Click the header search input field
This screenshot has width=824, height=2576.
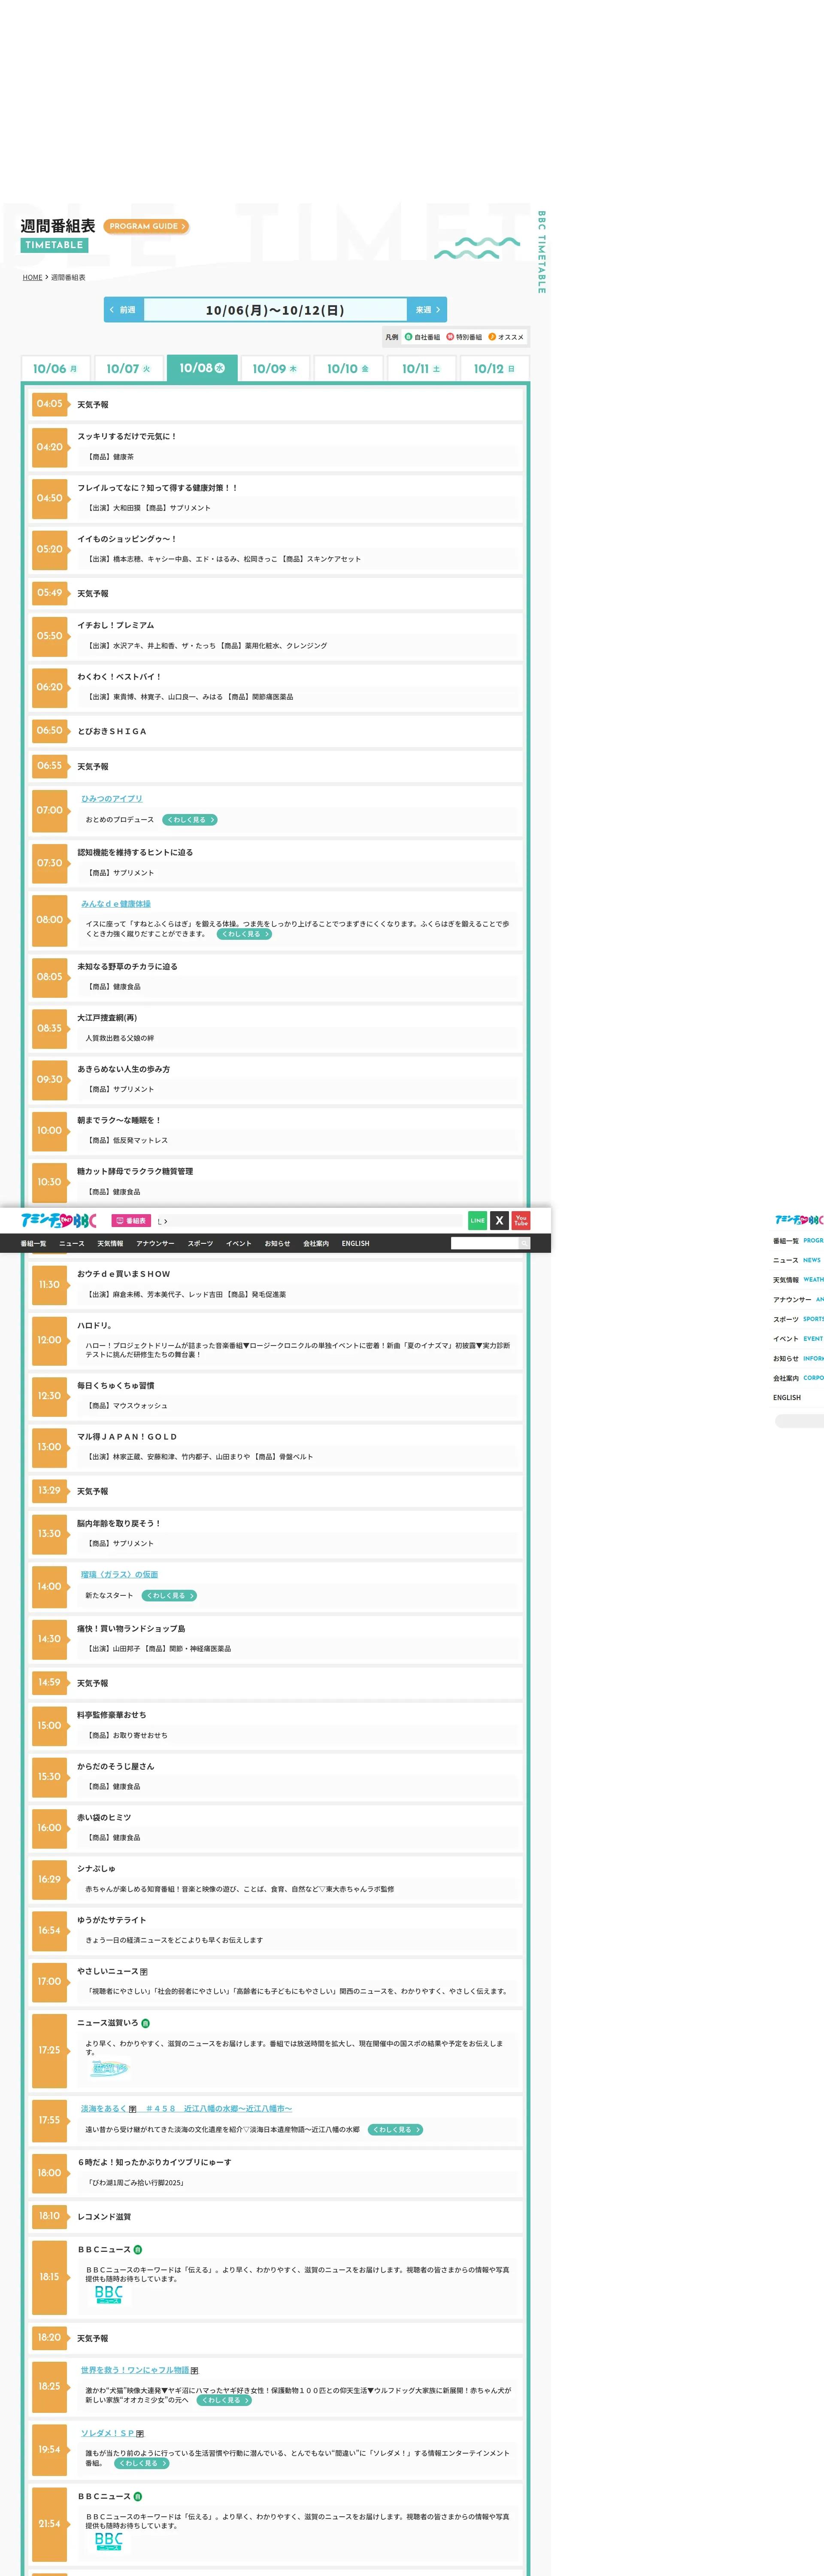[x=484, y=1243]
